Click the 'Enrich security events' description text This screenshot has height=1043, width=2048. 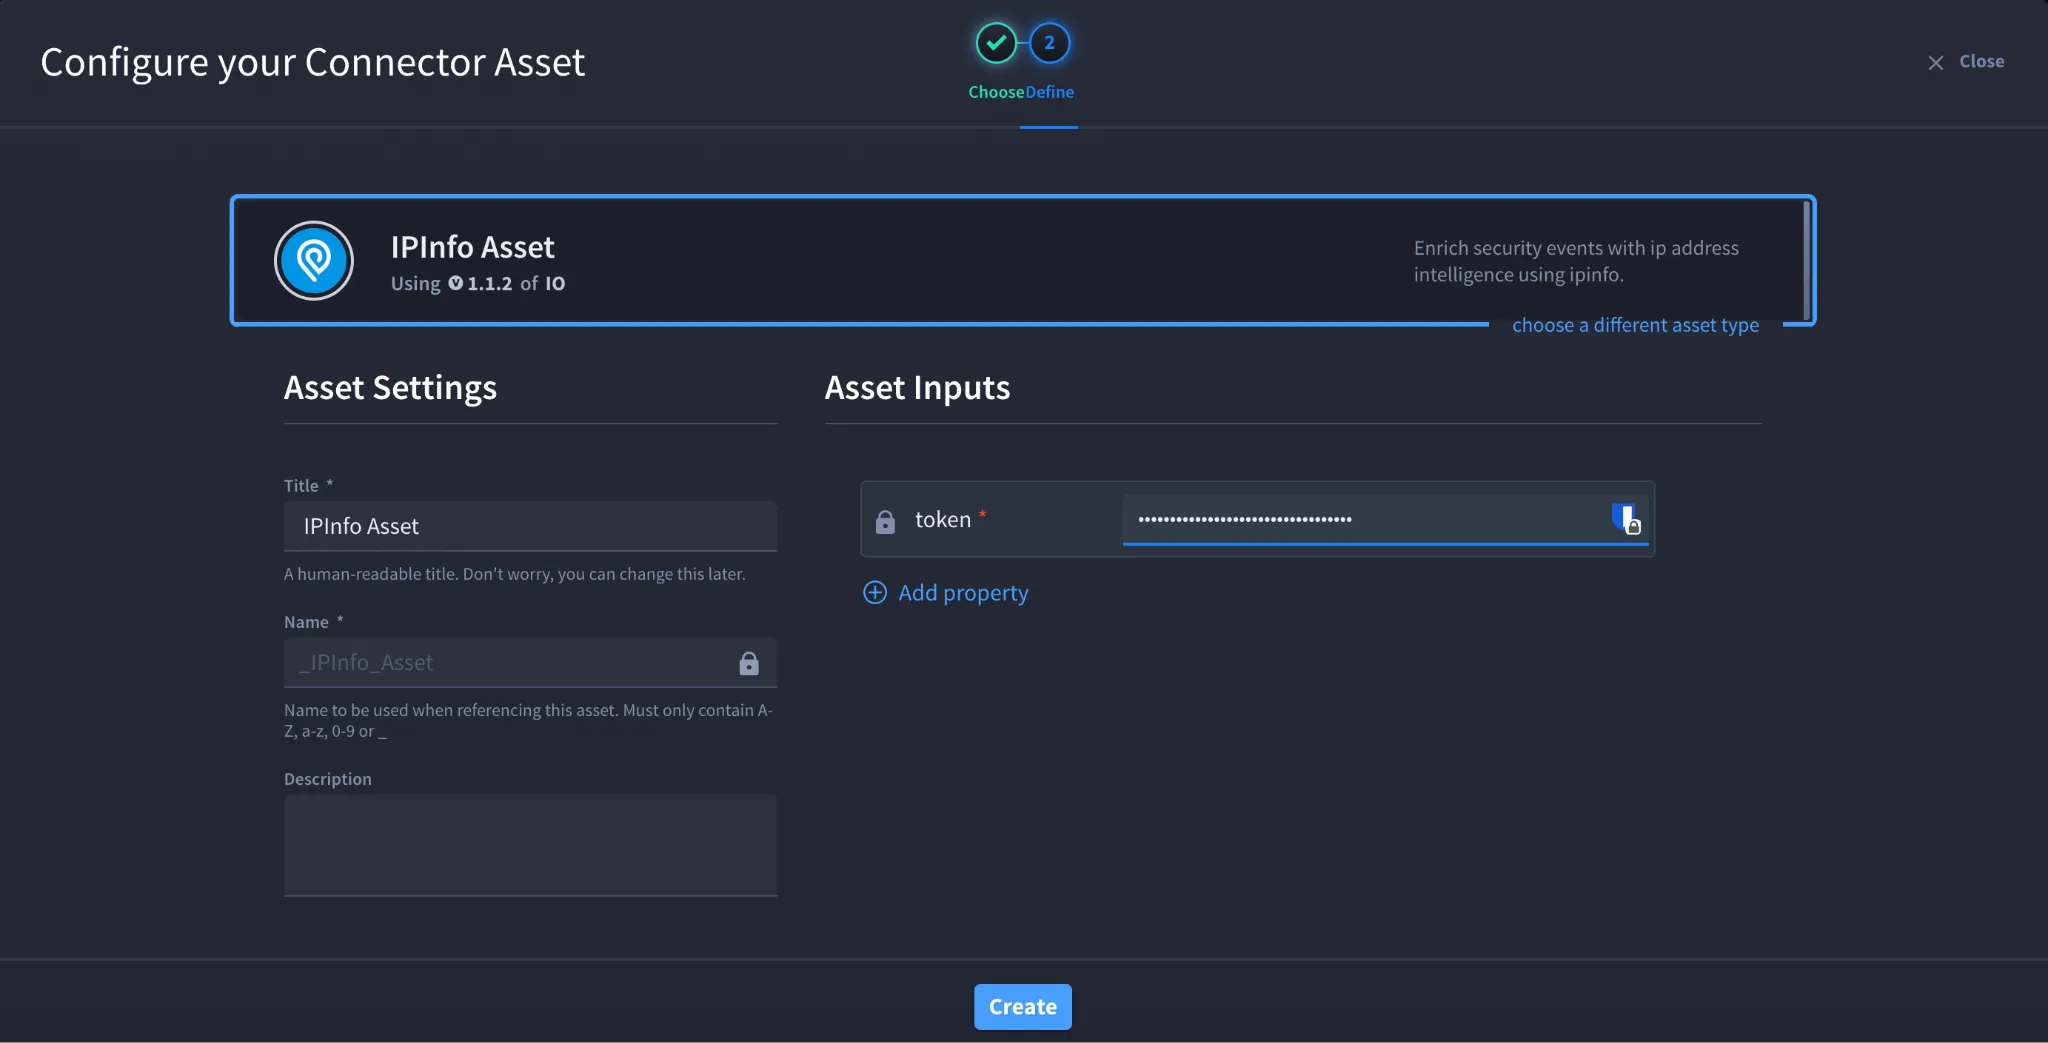point(1576,261)
